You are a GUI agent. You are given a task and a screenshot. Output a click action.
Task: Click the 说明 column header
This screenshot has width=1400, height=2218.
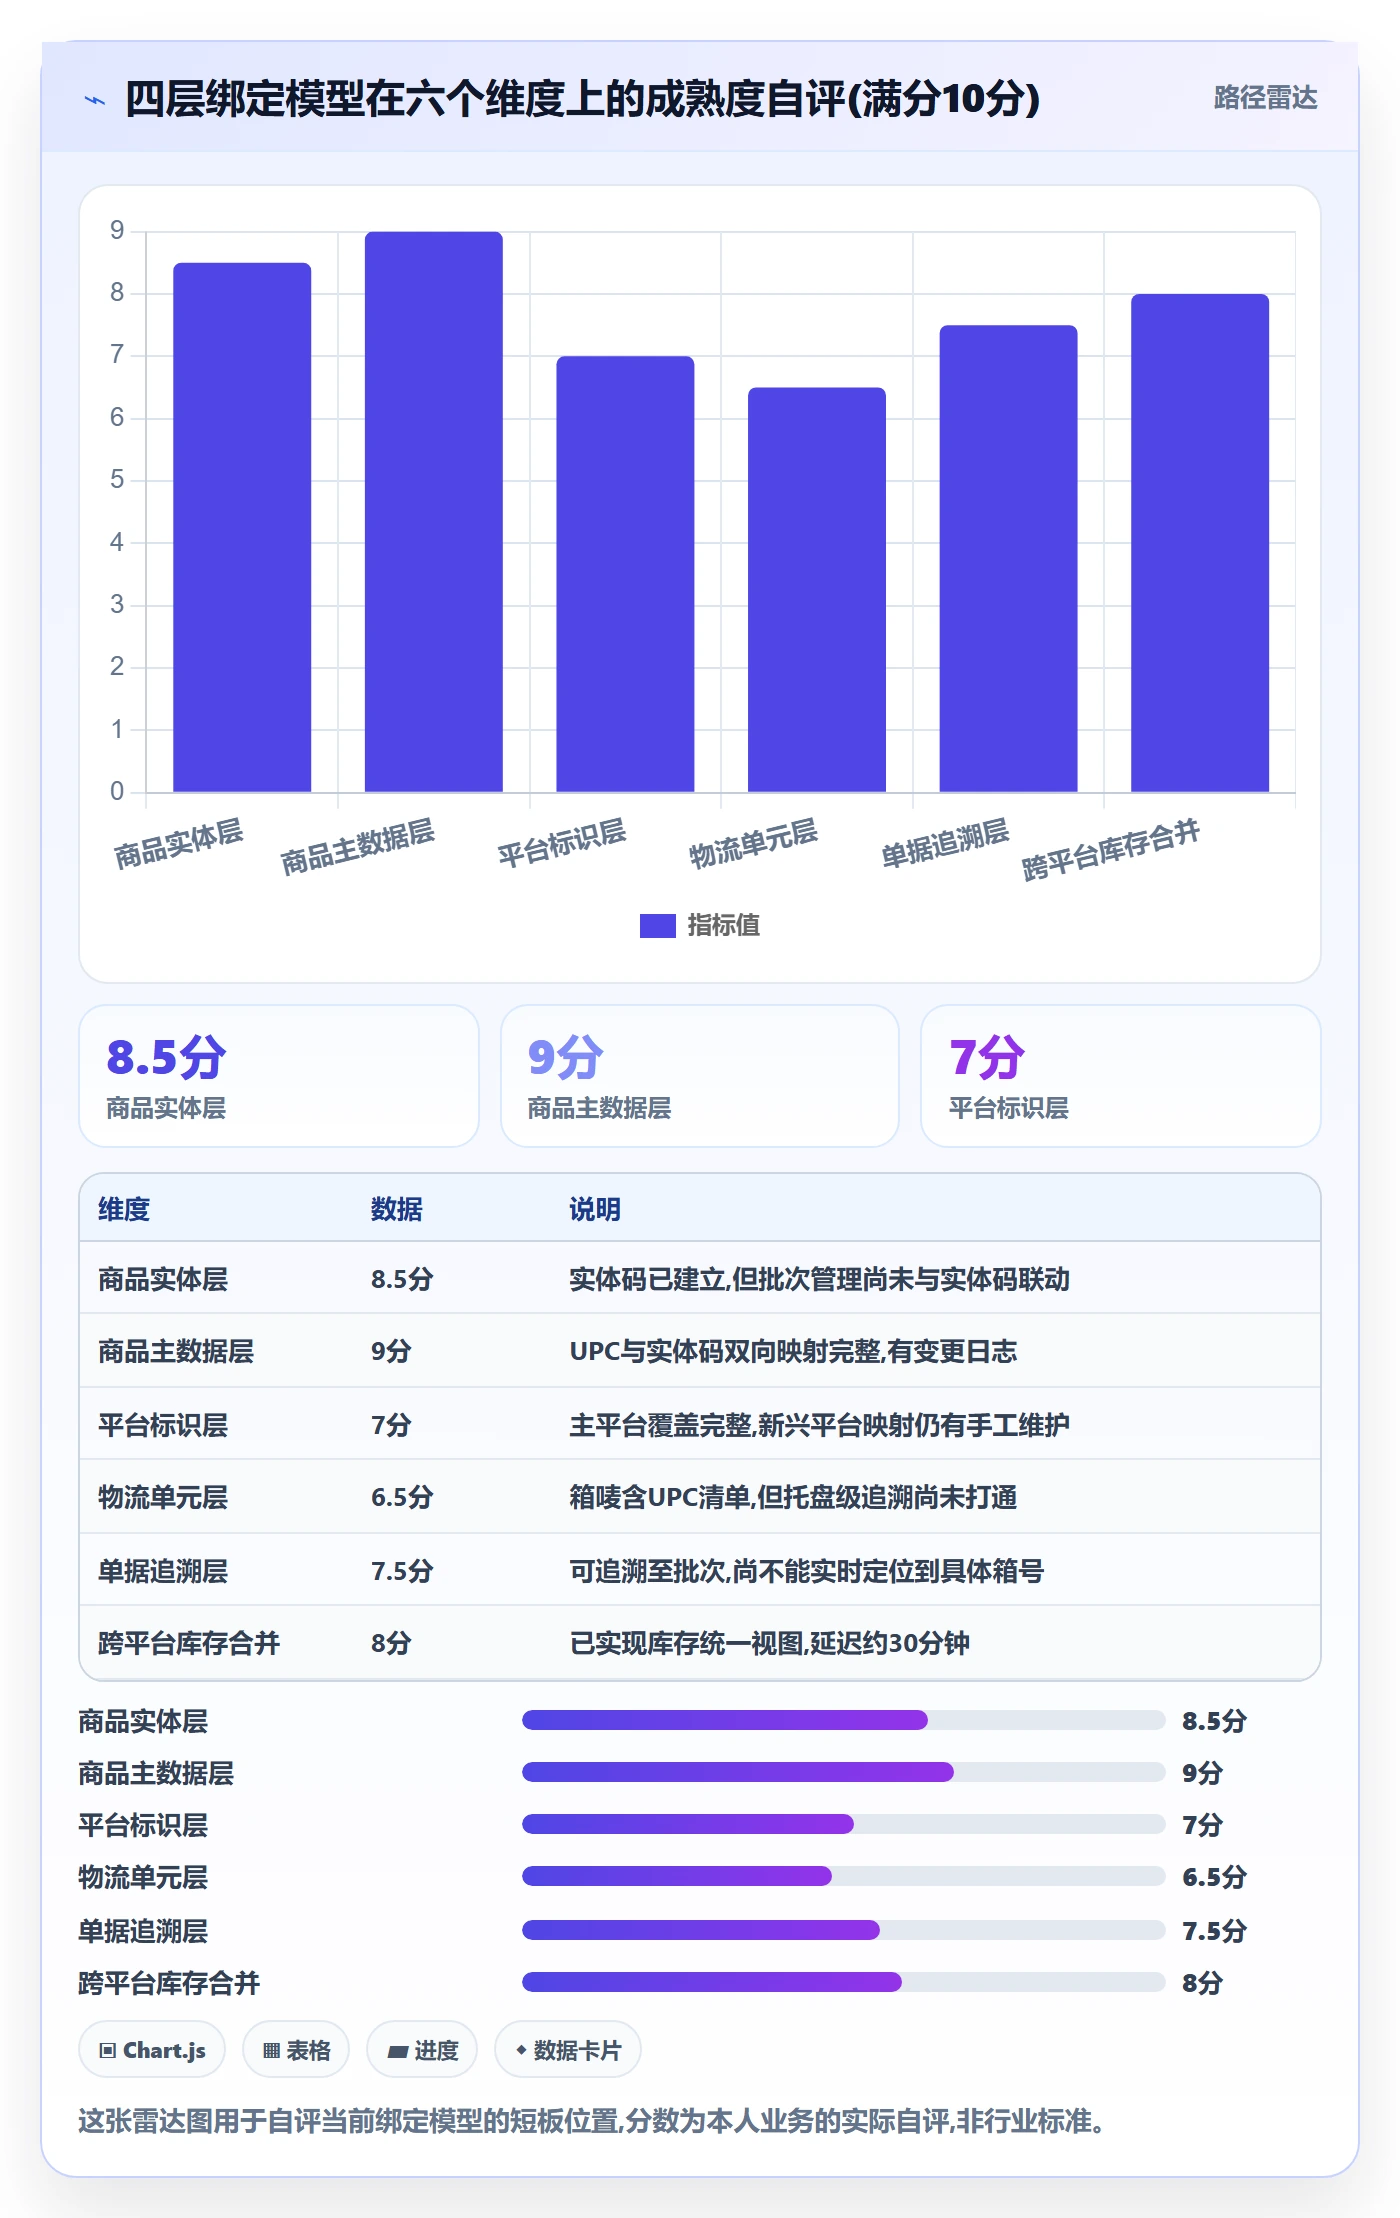(x=595, y=1209)
